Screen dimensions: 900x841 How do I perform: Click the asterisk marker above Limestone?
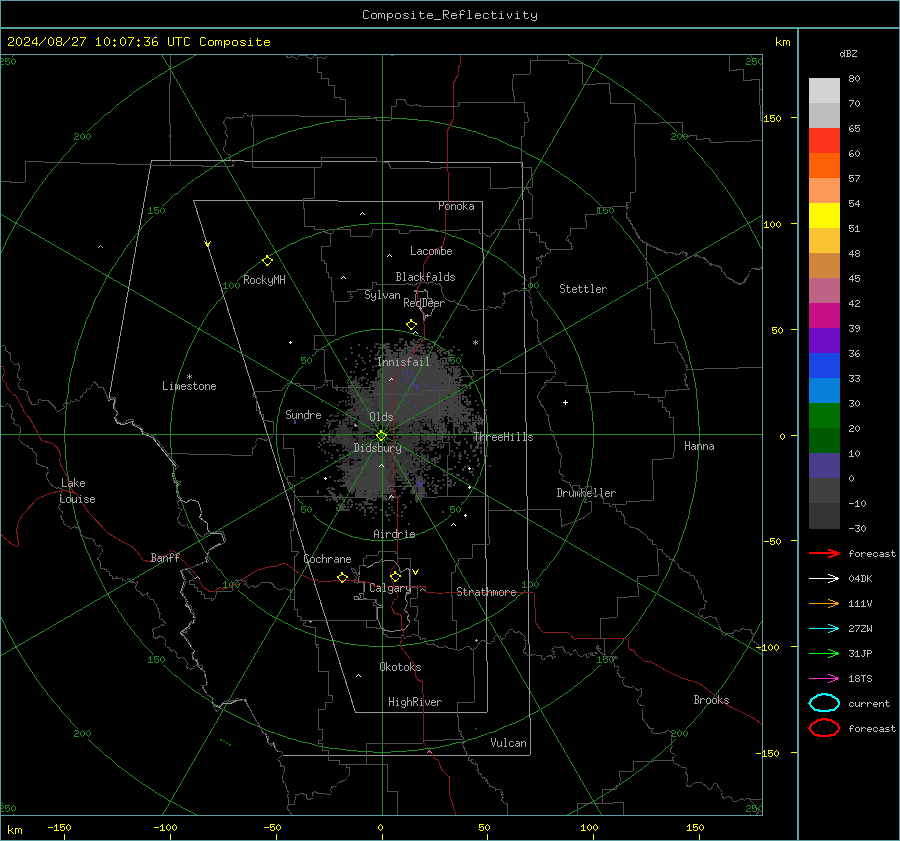[189, 377]
